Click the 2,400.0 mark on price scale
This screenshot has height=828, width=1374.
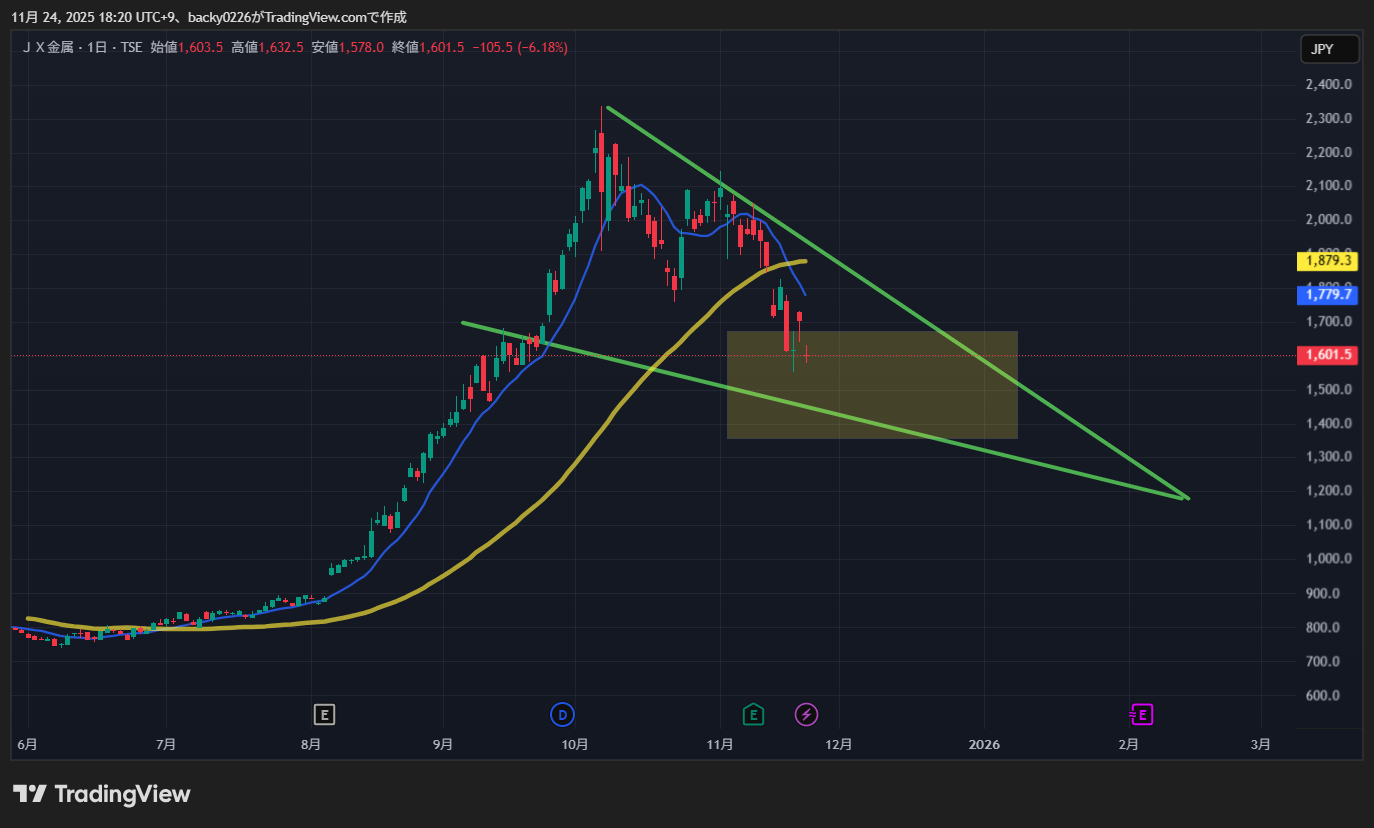coord(1328,84)
